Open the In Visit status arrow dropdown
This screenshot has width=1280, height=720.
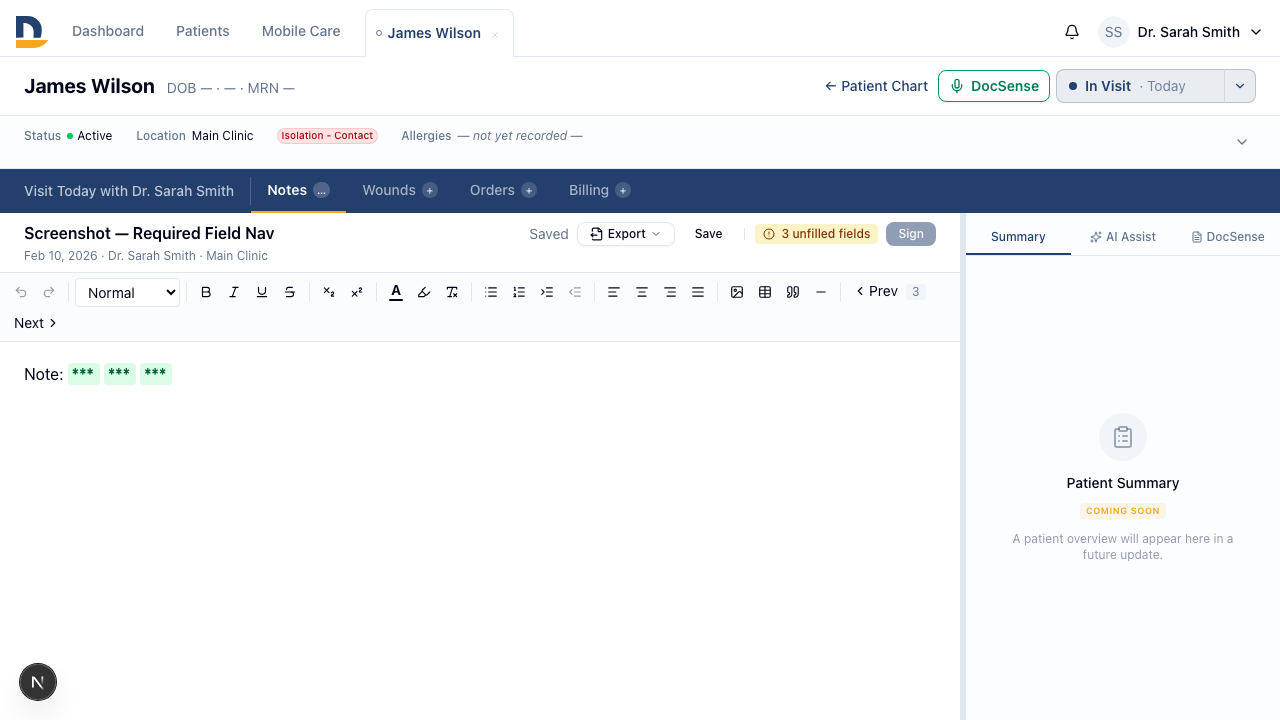click(x=1240, y=86)
